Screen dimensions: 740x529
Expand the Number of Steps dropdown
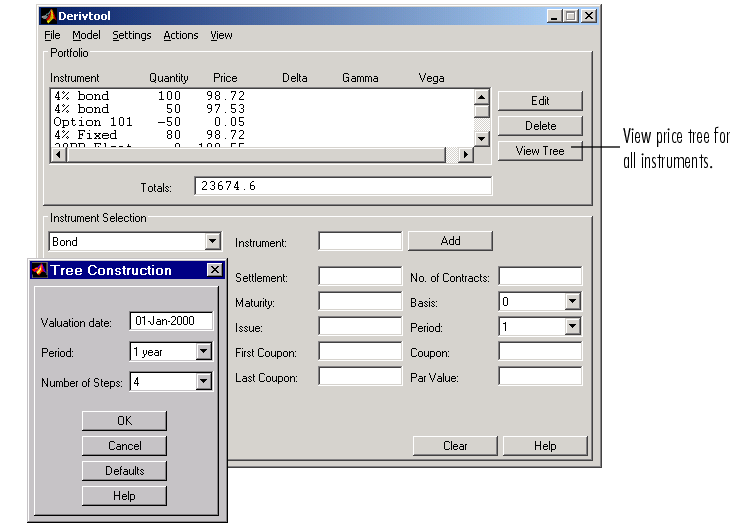(203, 381)
